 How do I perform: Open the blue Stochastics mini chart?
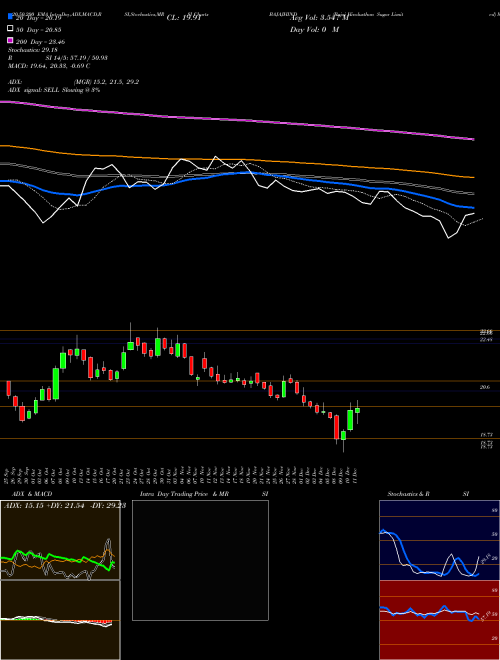click(x=439, y=540)
